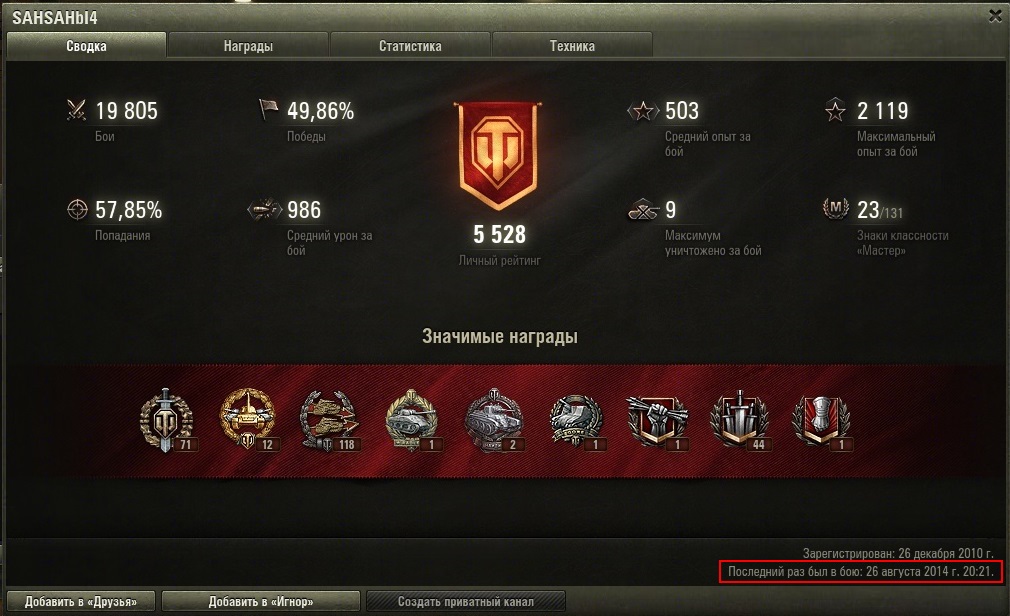
Task: Switch to the Награды tab
Action: point(248,46)
